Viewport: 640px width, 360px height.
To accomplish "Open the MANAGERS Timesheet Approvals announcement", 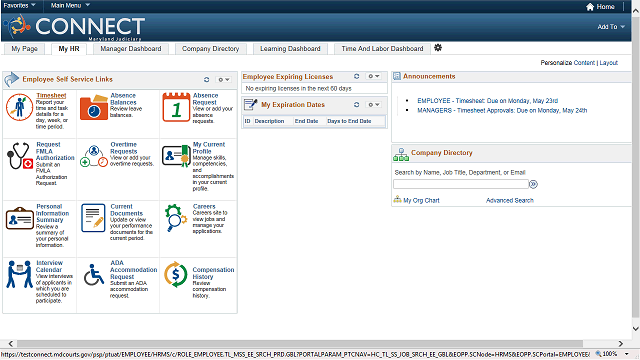I will [502, 110].
